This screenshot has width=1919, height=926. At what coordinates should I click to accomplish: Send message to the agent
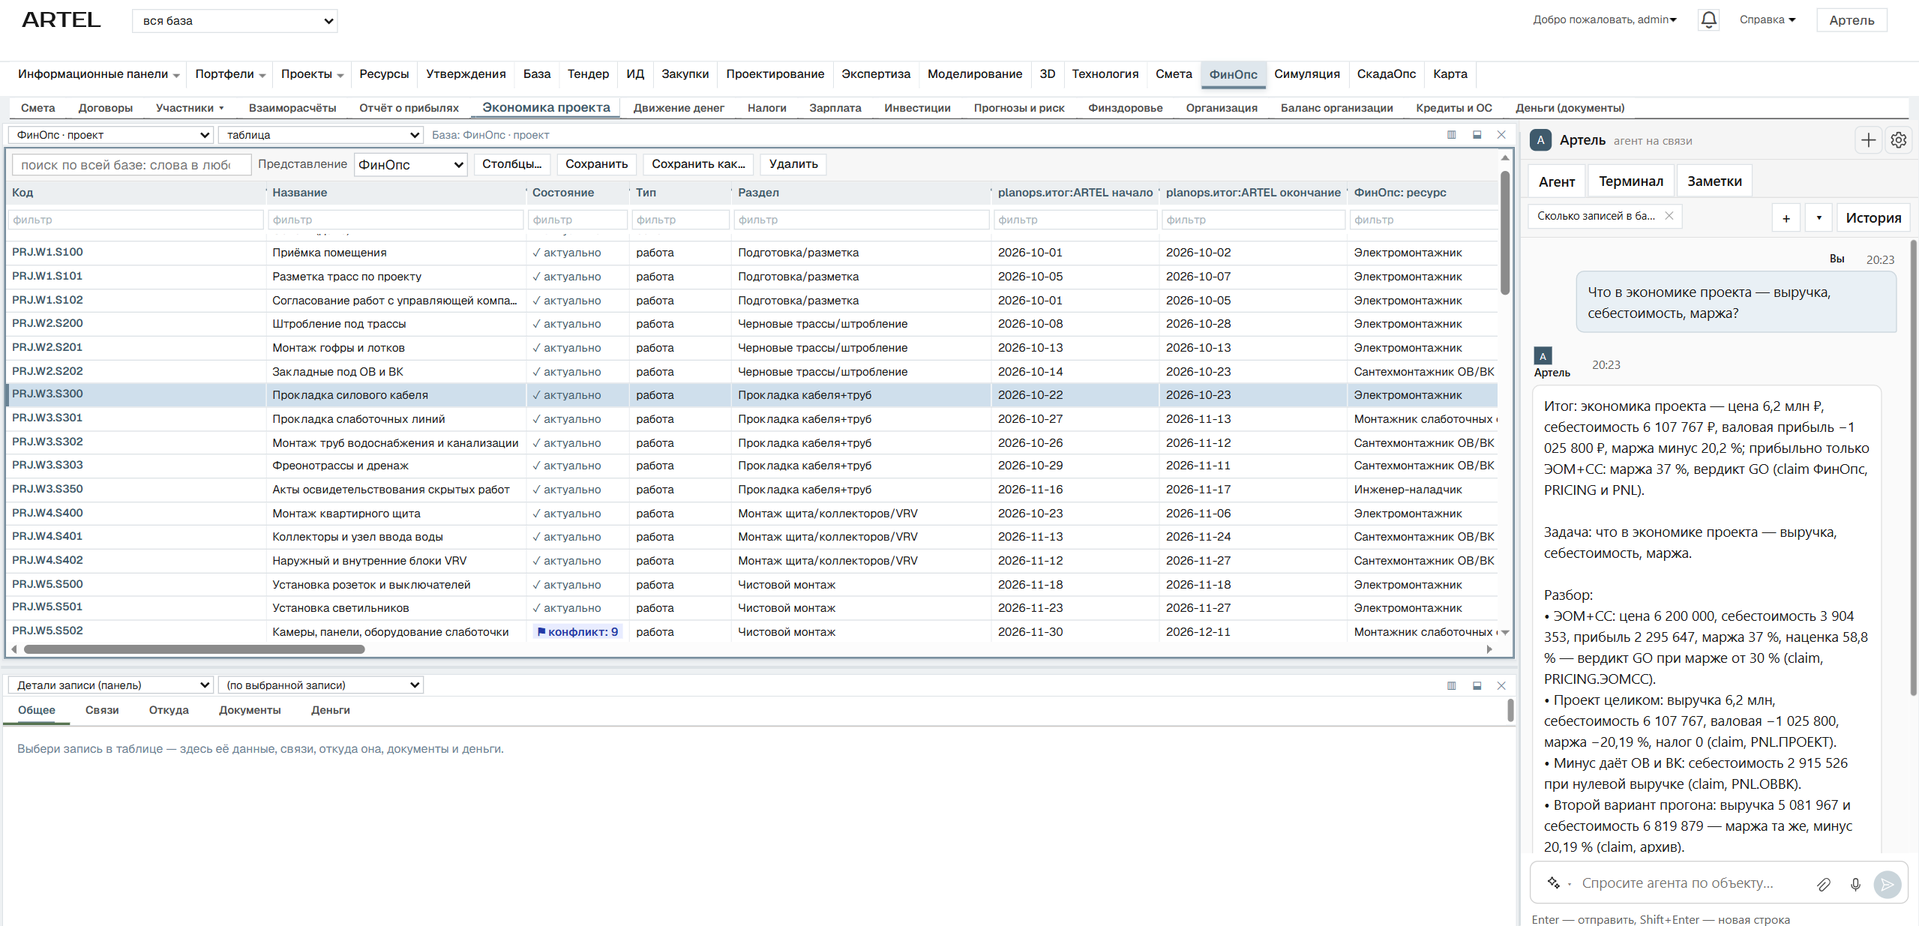click(1887, 884)
